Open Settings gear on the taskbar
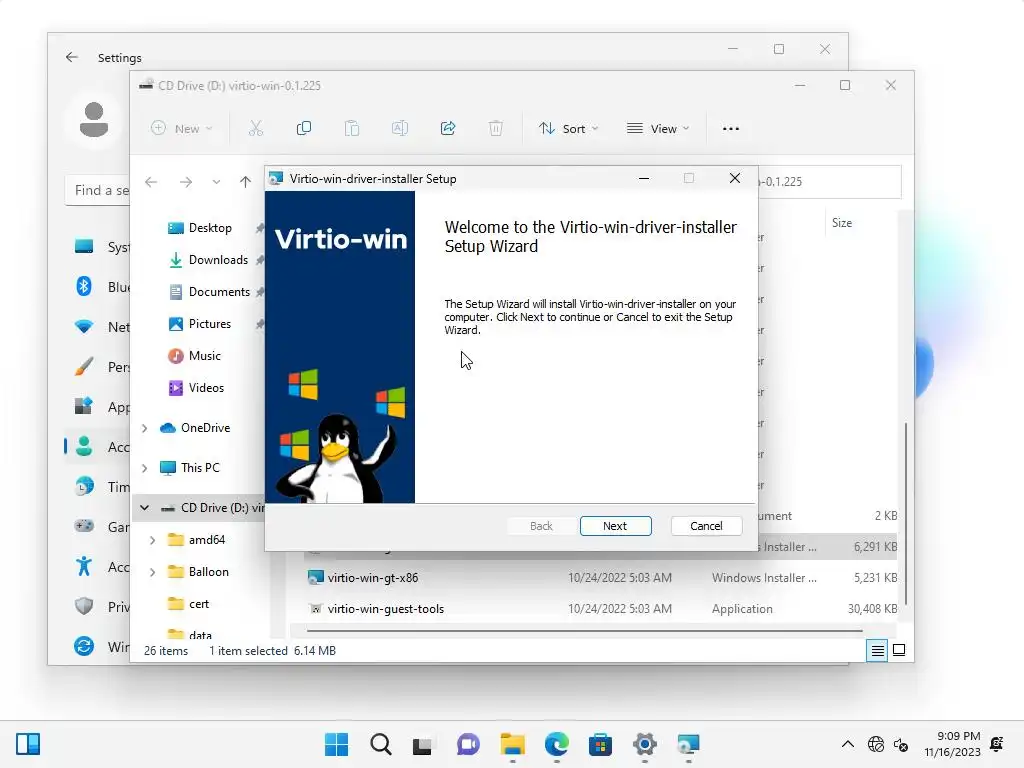The height and width of the screenshot is (768, 1024). (645, 744)
